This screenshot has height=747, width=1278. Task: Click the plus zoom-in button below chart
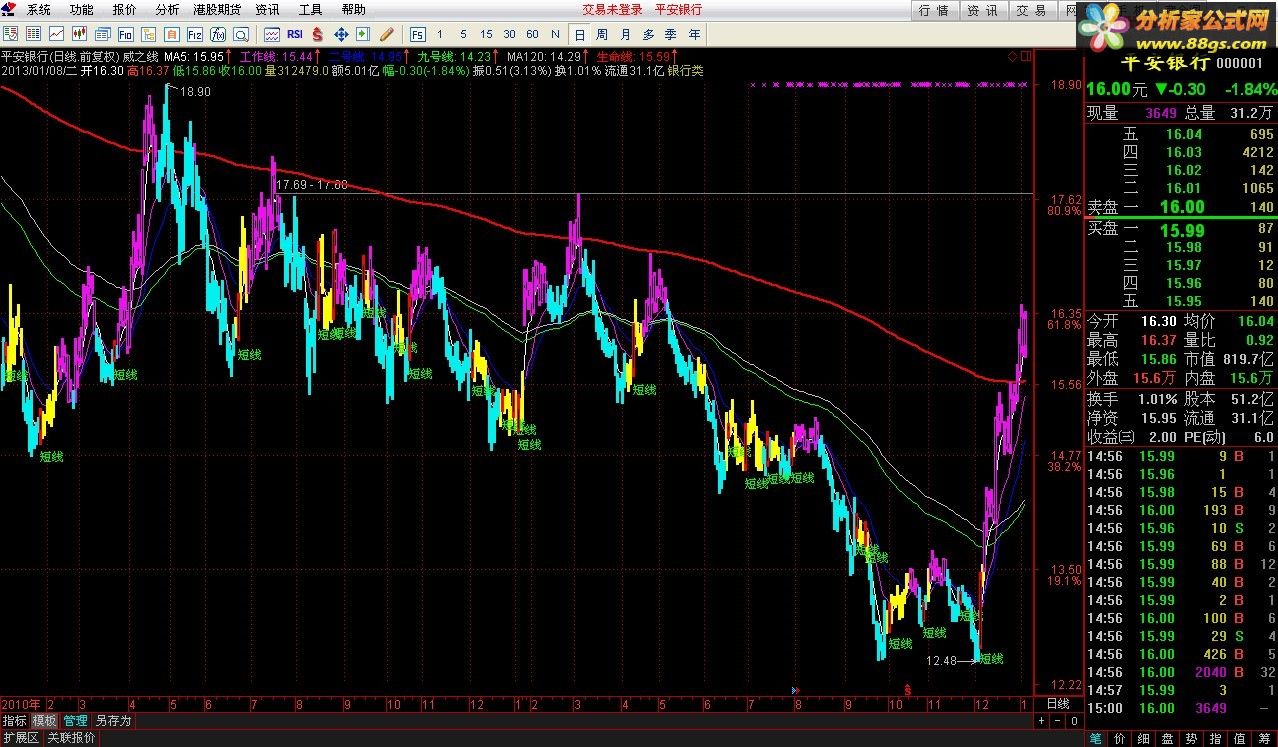pos(1040,720)
